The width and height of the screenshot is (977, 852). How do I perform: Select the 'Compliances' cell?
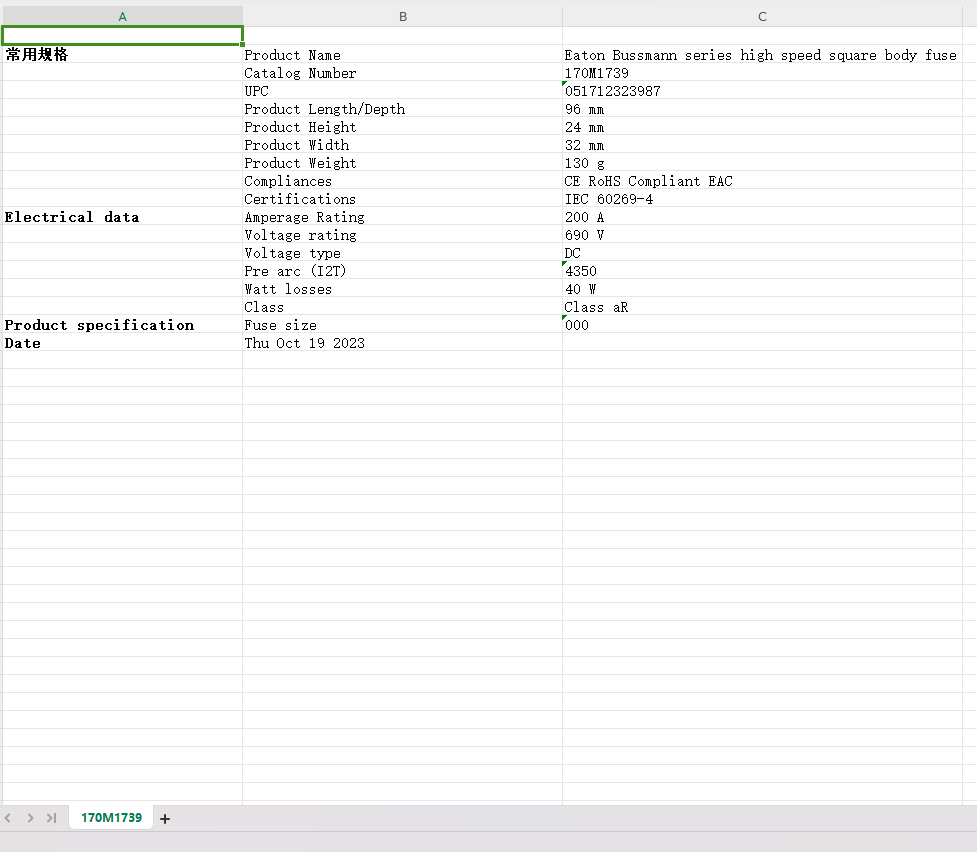(x=403, y=181)
